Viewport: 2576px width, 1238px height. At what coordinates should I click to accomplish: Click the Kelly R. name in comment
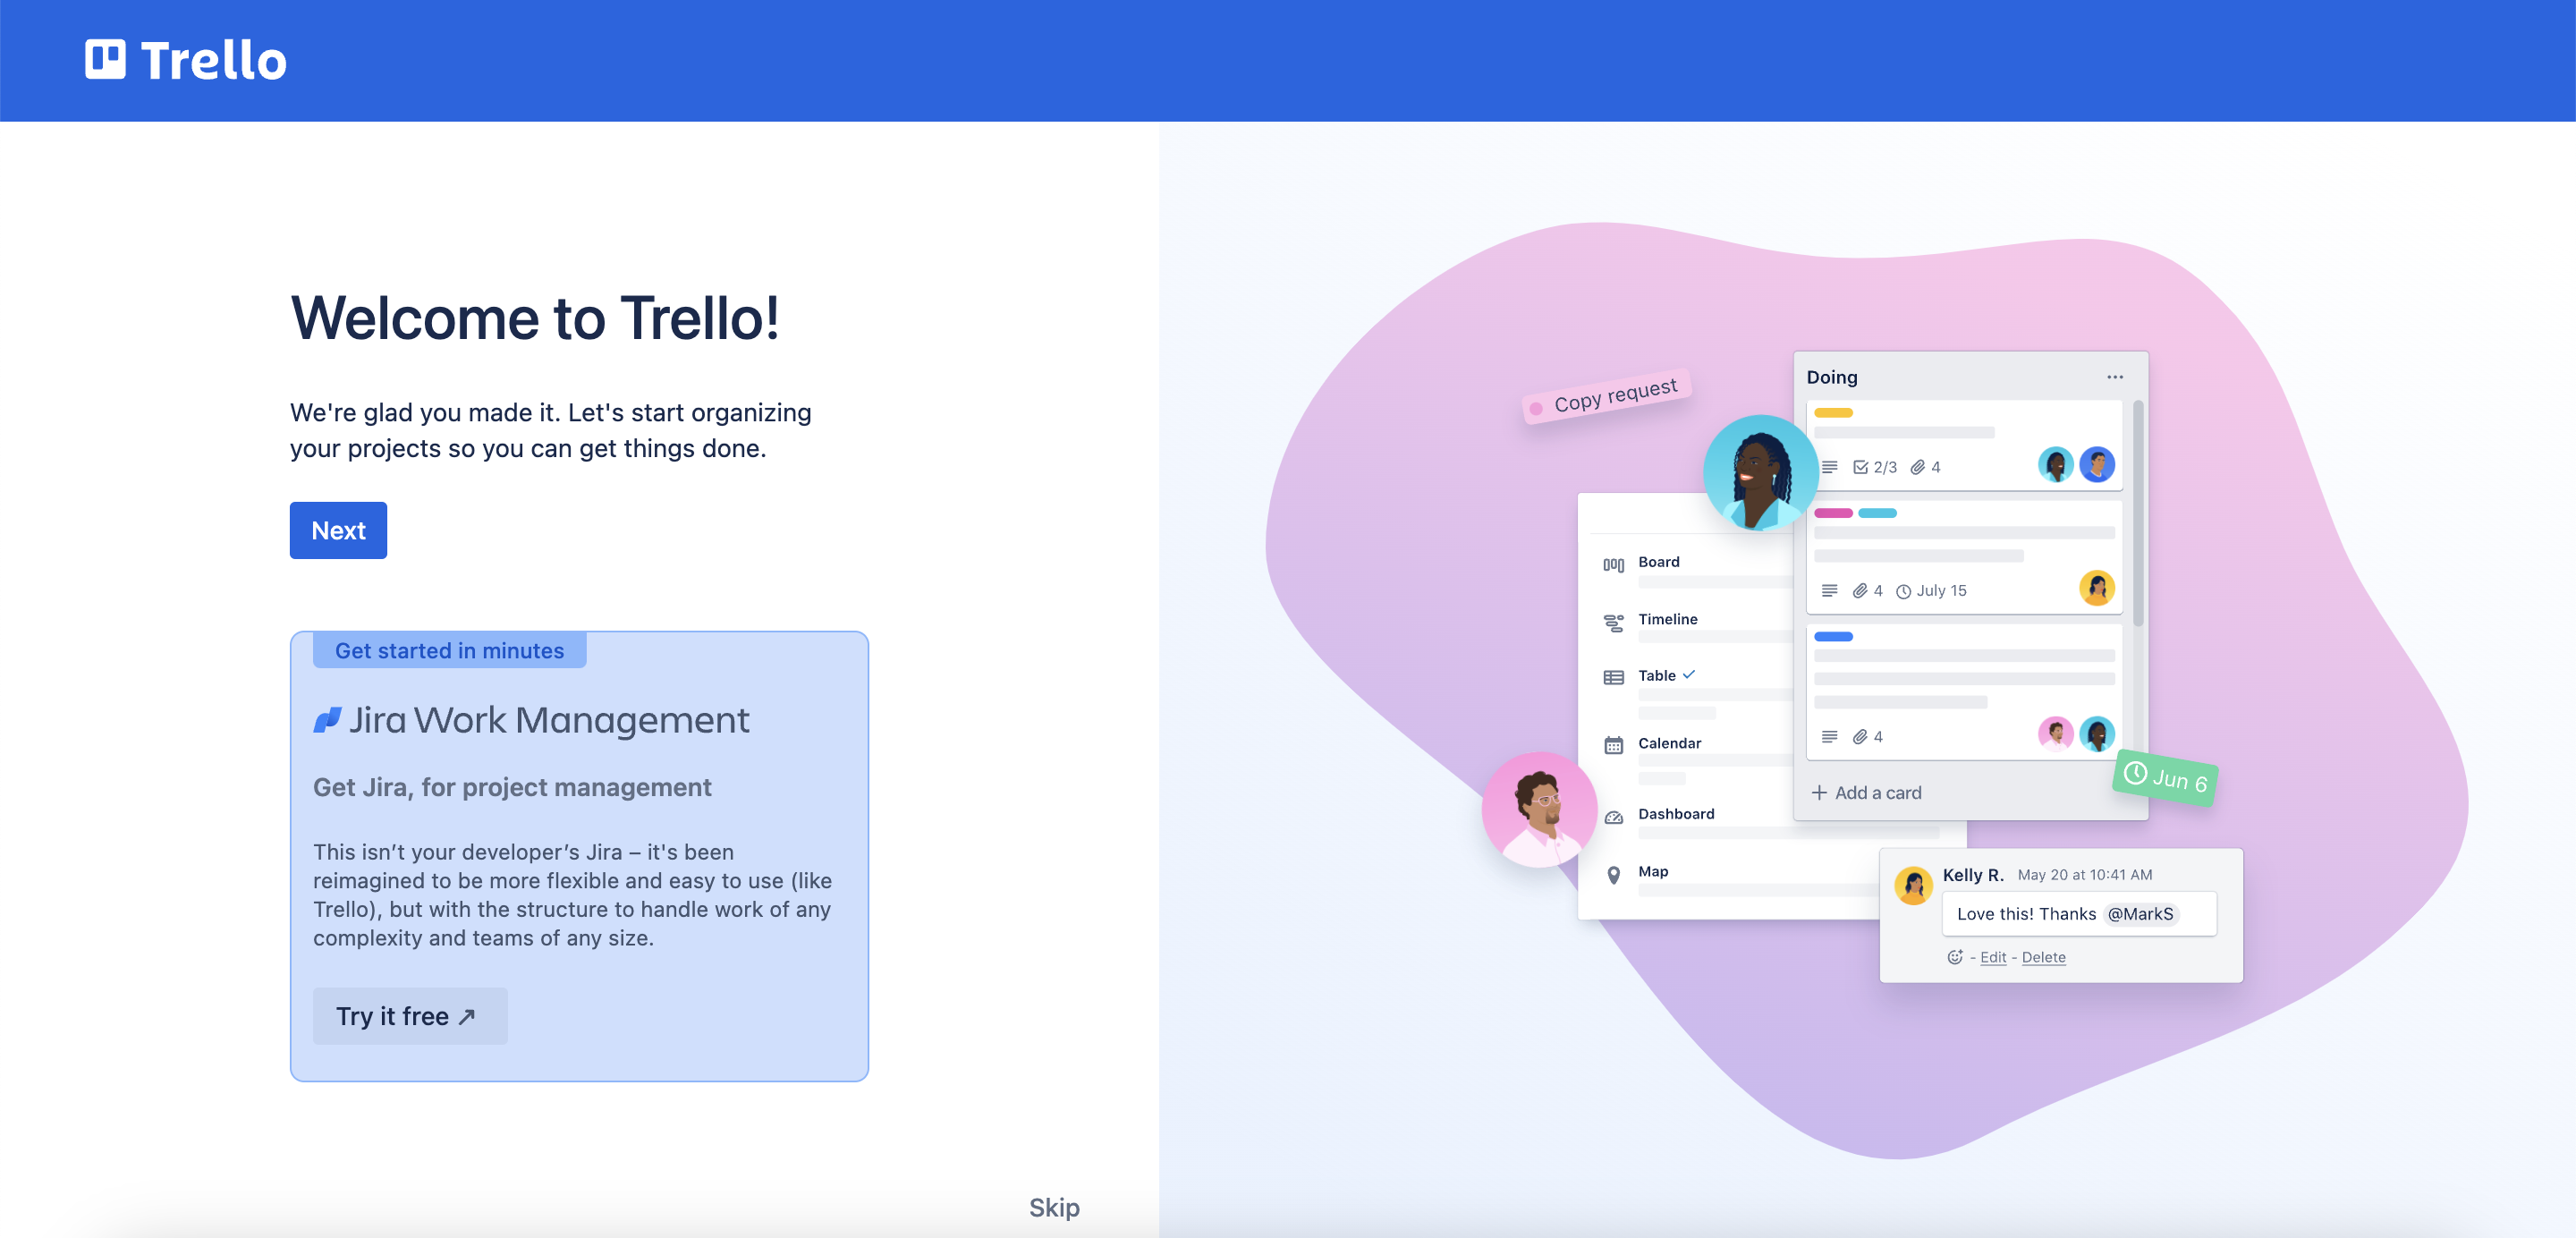[1973, 874]
